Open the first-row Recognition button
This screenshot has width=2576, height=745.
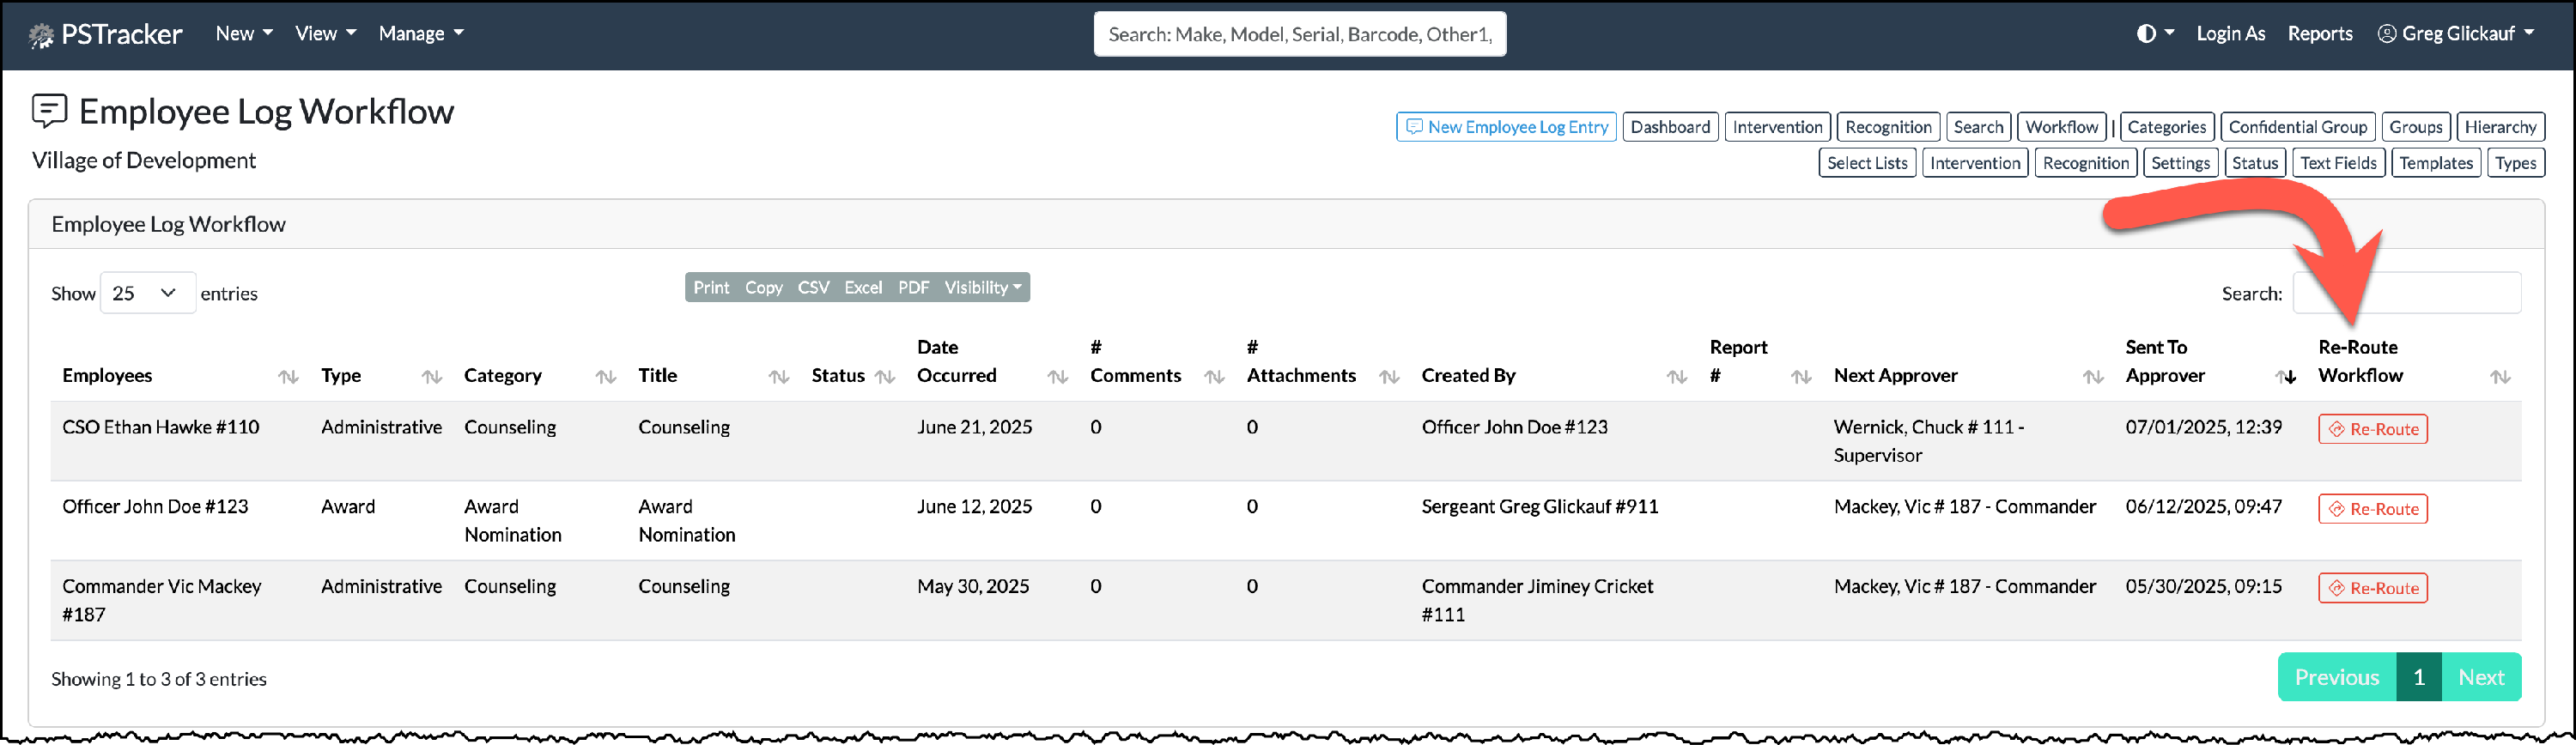[x=1888, y=127]
